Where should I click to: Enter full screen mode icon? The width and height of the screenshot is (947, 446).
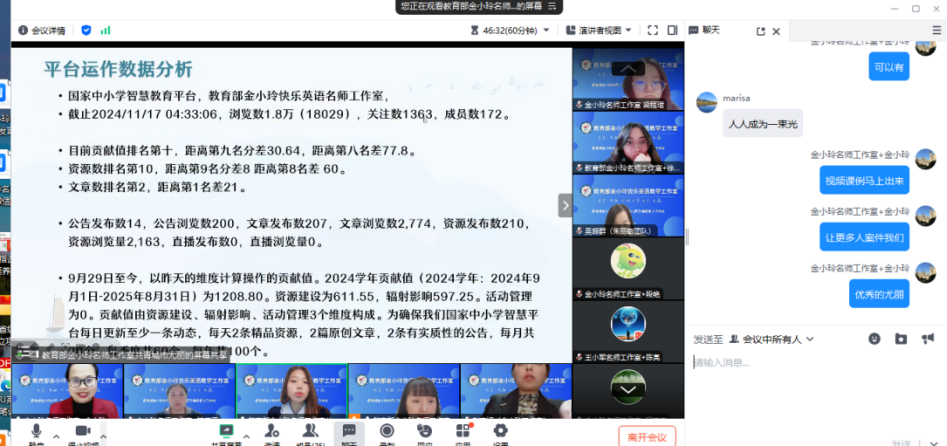point(652,30)
